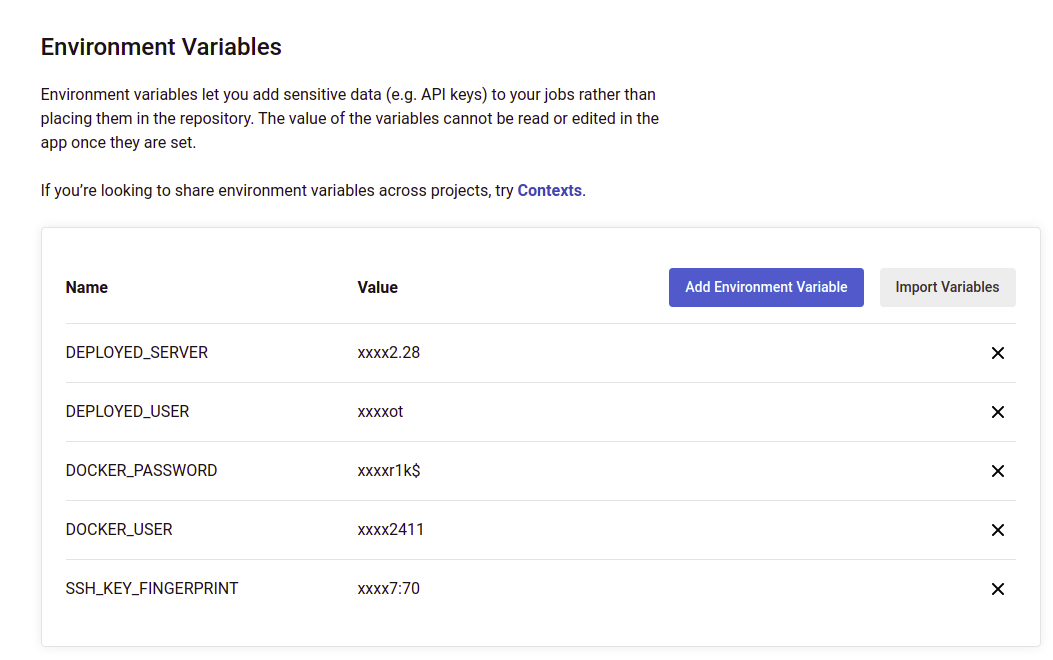Follow the Contexts link
1053x660 pixels.
tap(549, 190)
